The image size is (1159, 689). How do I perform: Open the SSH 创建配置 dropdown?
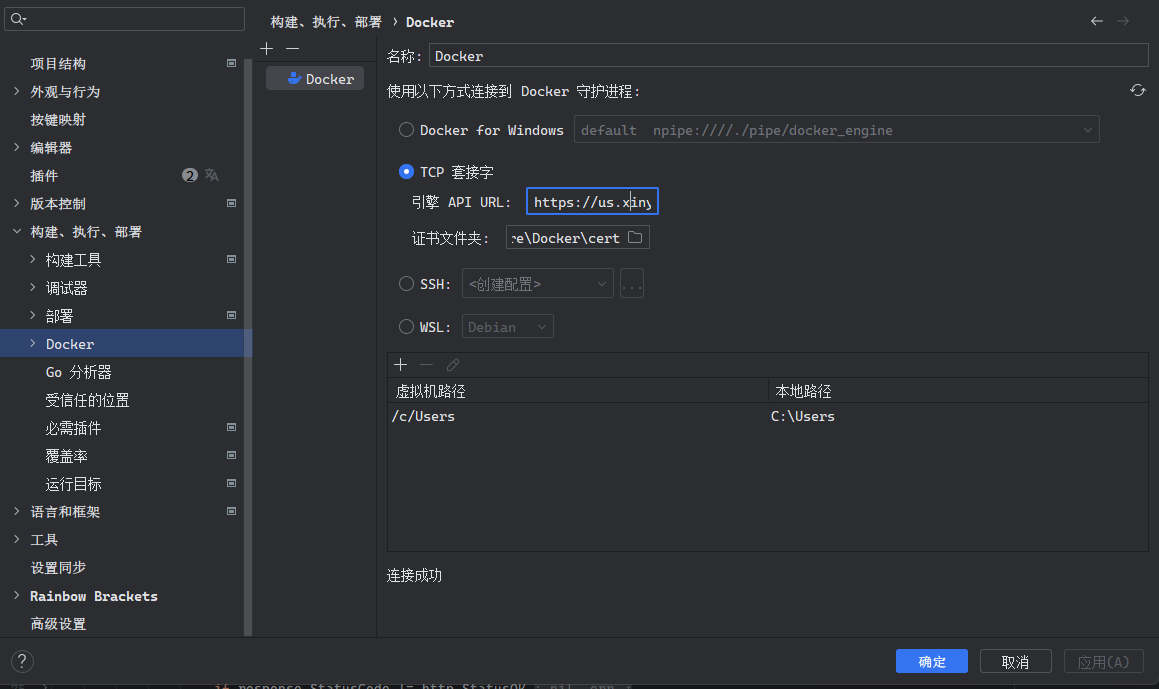click(537, 284)
